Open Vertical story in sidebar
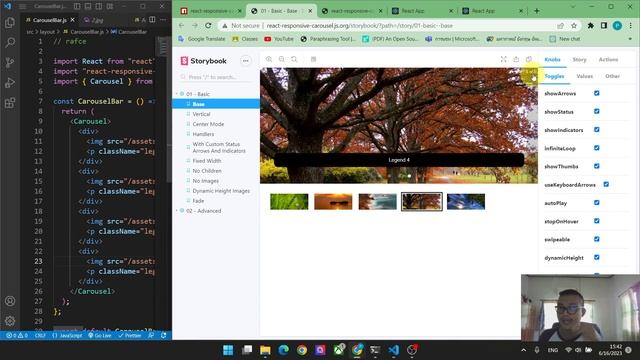The height and width of the screenshot is (360, 640). tap(201, 114)
